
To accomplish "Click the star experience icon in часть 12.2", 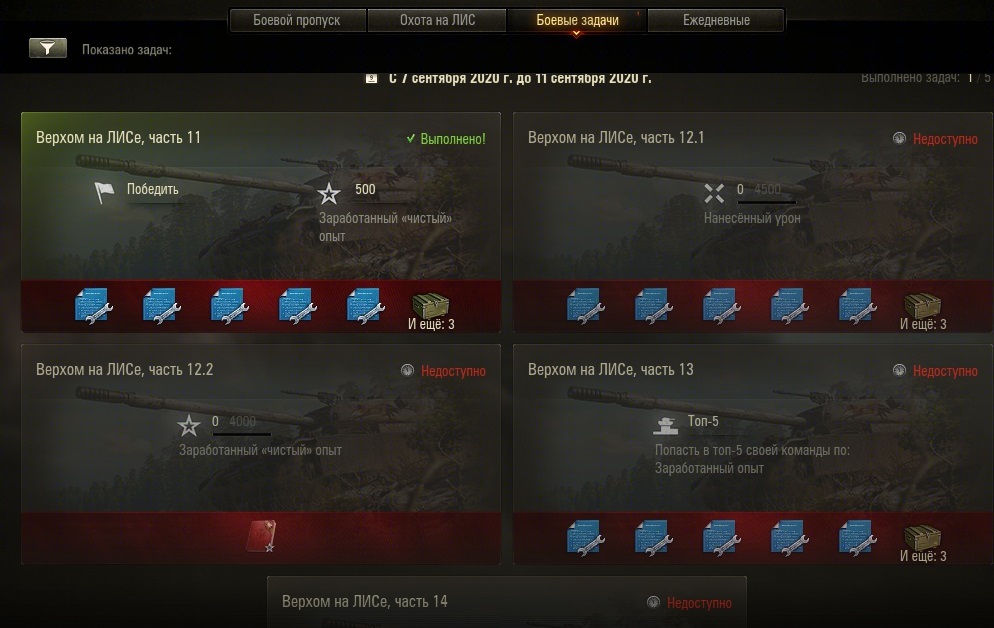I will pos(189,425).
